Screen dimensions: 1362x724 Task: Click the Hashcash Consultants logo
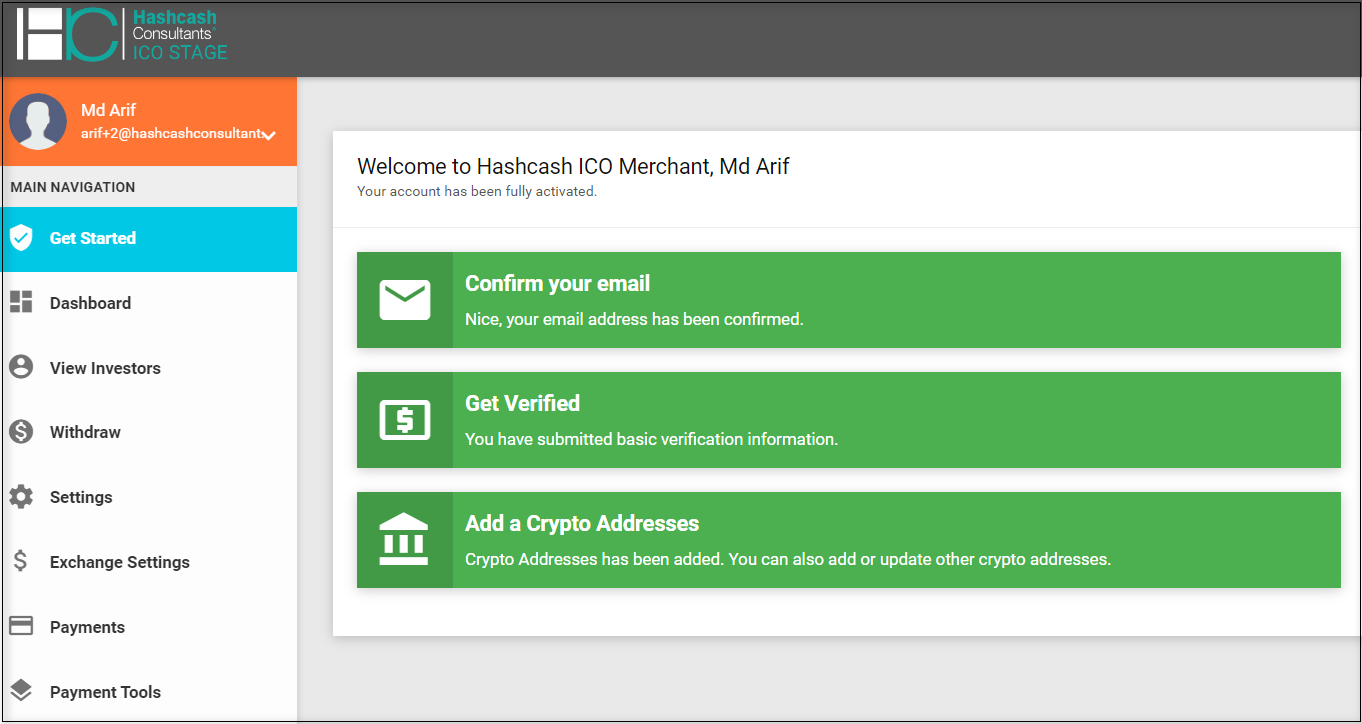(122, 34)
